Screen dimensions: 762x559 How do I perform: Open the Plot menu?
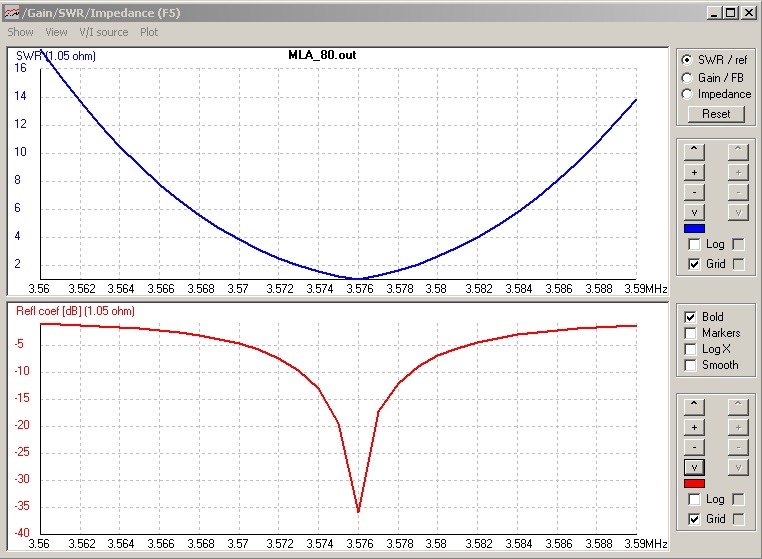point(149,32)
